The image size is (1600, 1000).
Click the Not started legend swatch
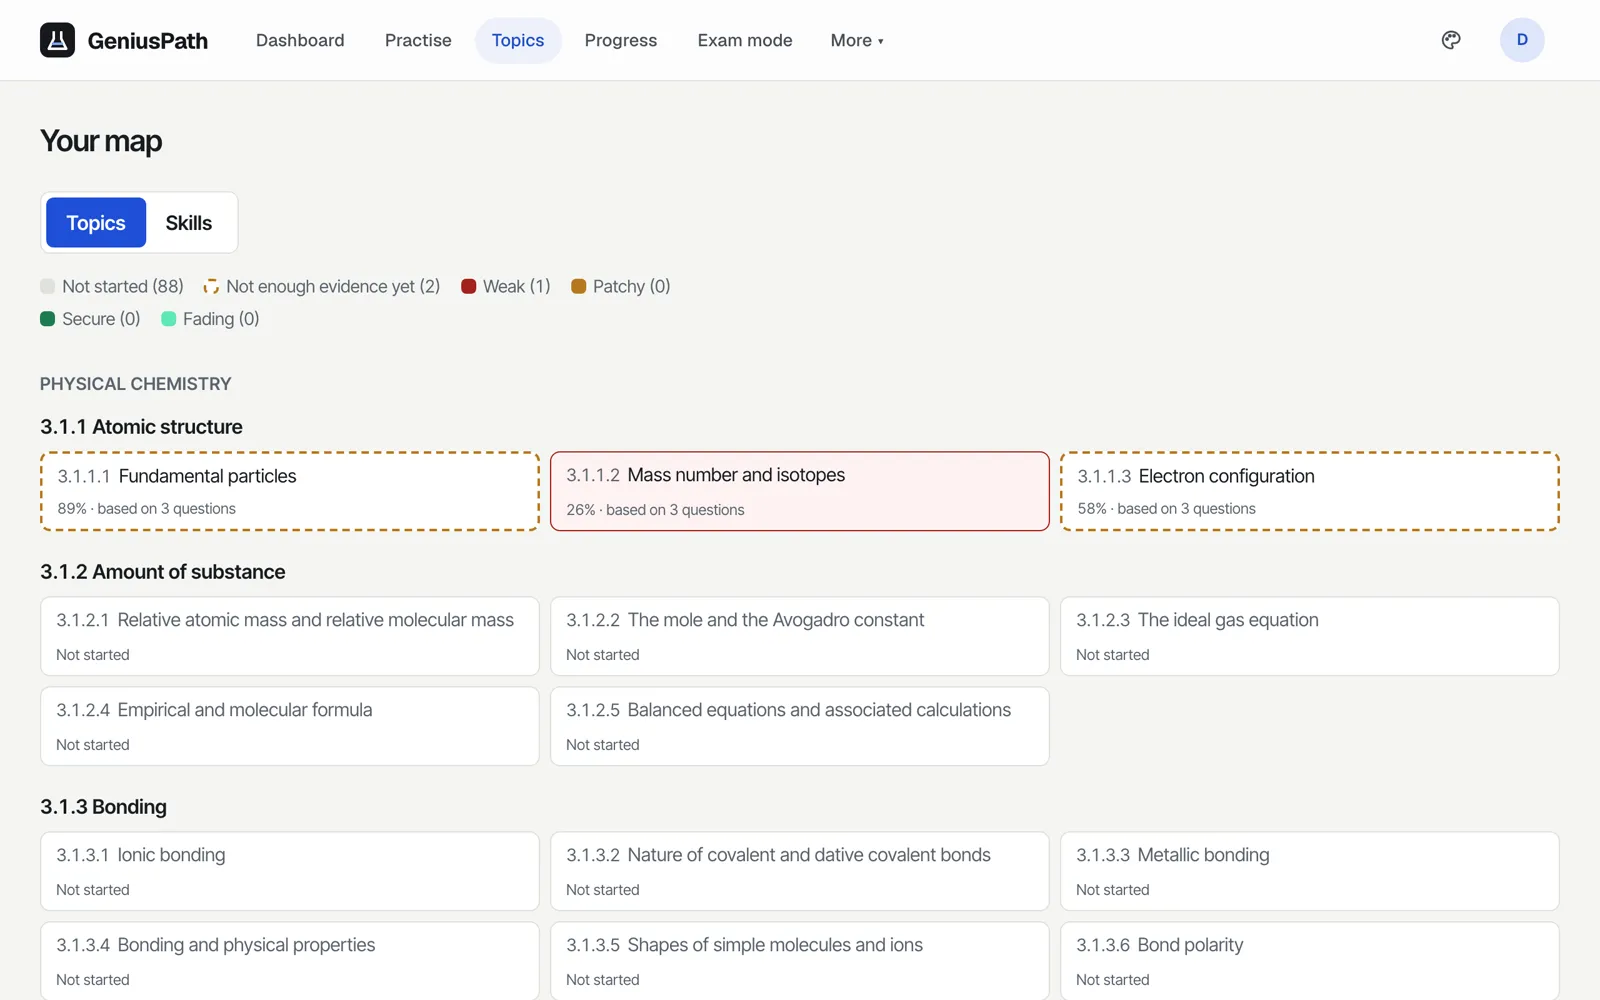pos(47,286)
